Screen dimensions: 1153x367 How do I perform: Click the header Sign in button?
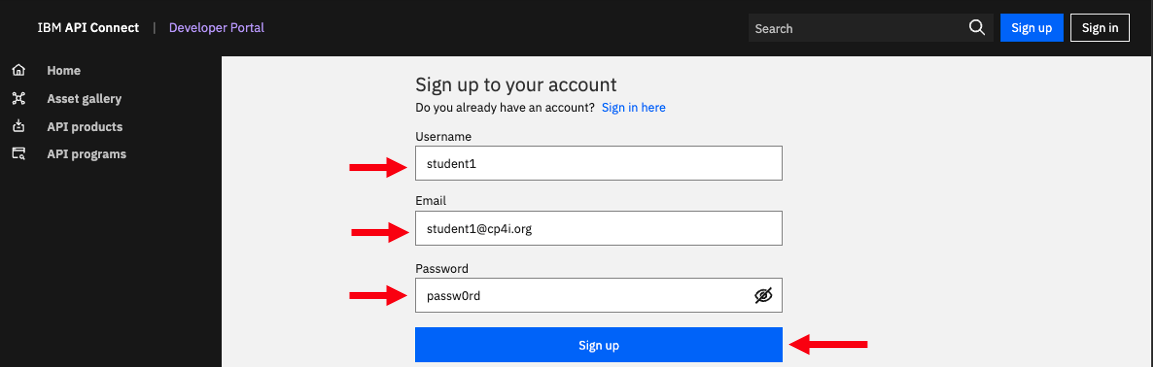point(1100,28)
